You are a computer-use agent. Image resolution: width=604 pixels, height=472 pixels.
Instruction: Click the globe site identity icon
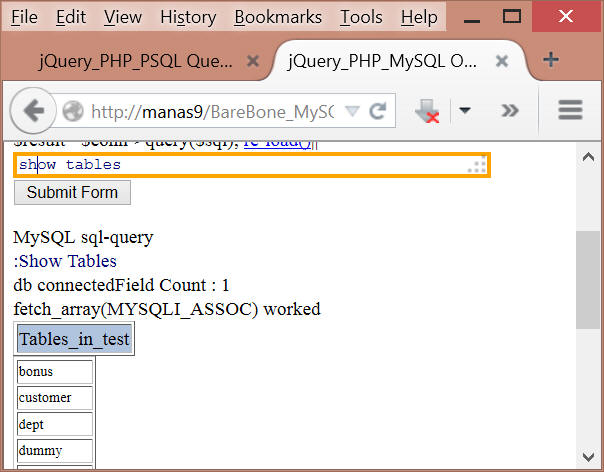73,111
